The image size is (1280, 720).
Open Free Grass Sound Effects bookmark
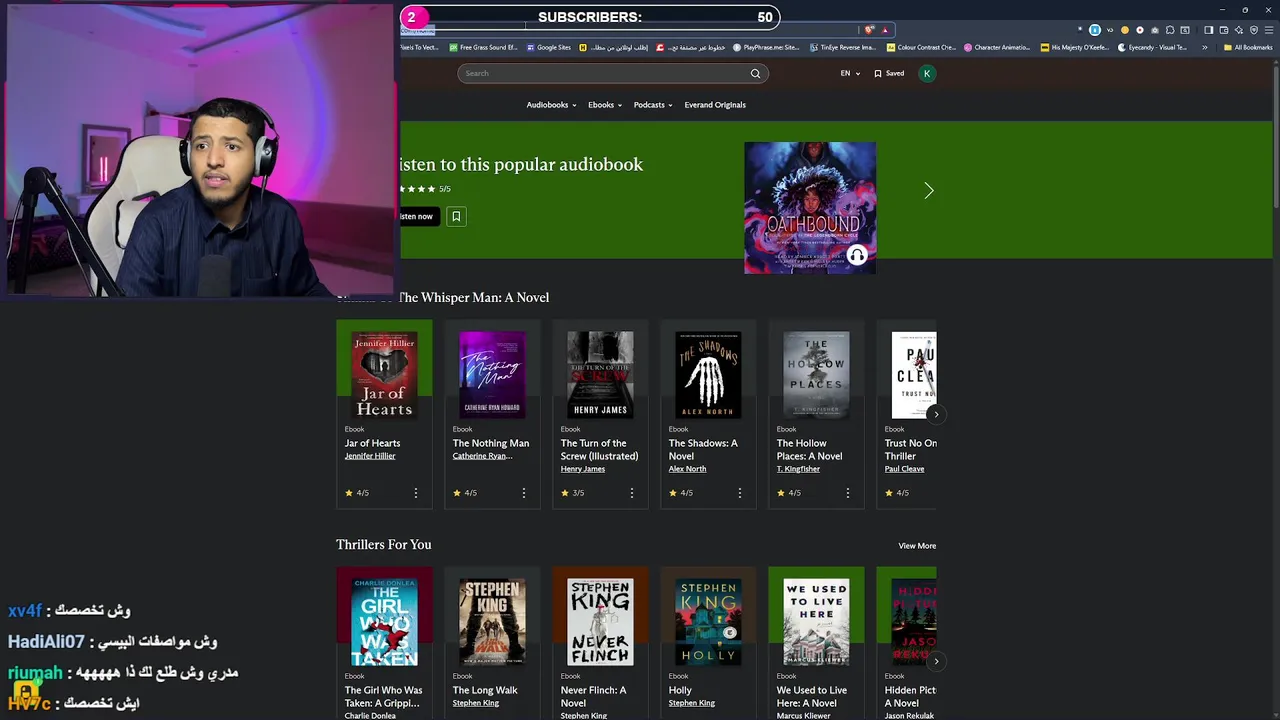(x=484, y=47)
